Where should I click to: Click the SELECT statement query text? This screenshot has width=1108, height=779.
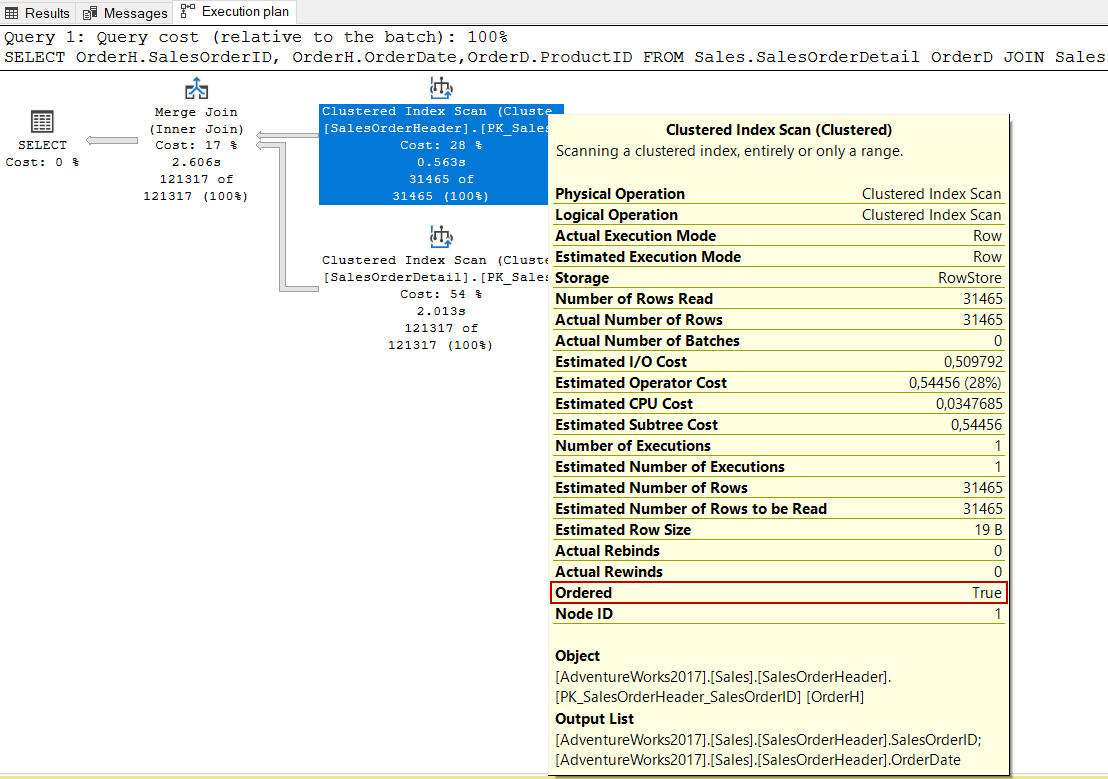(x=554, y=57)
